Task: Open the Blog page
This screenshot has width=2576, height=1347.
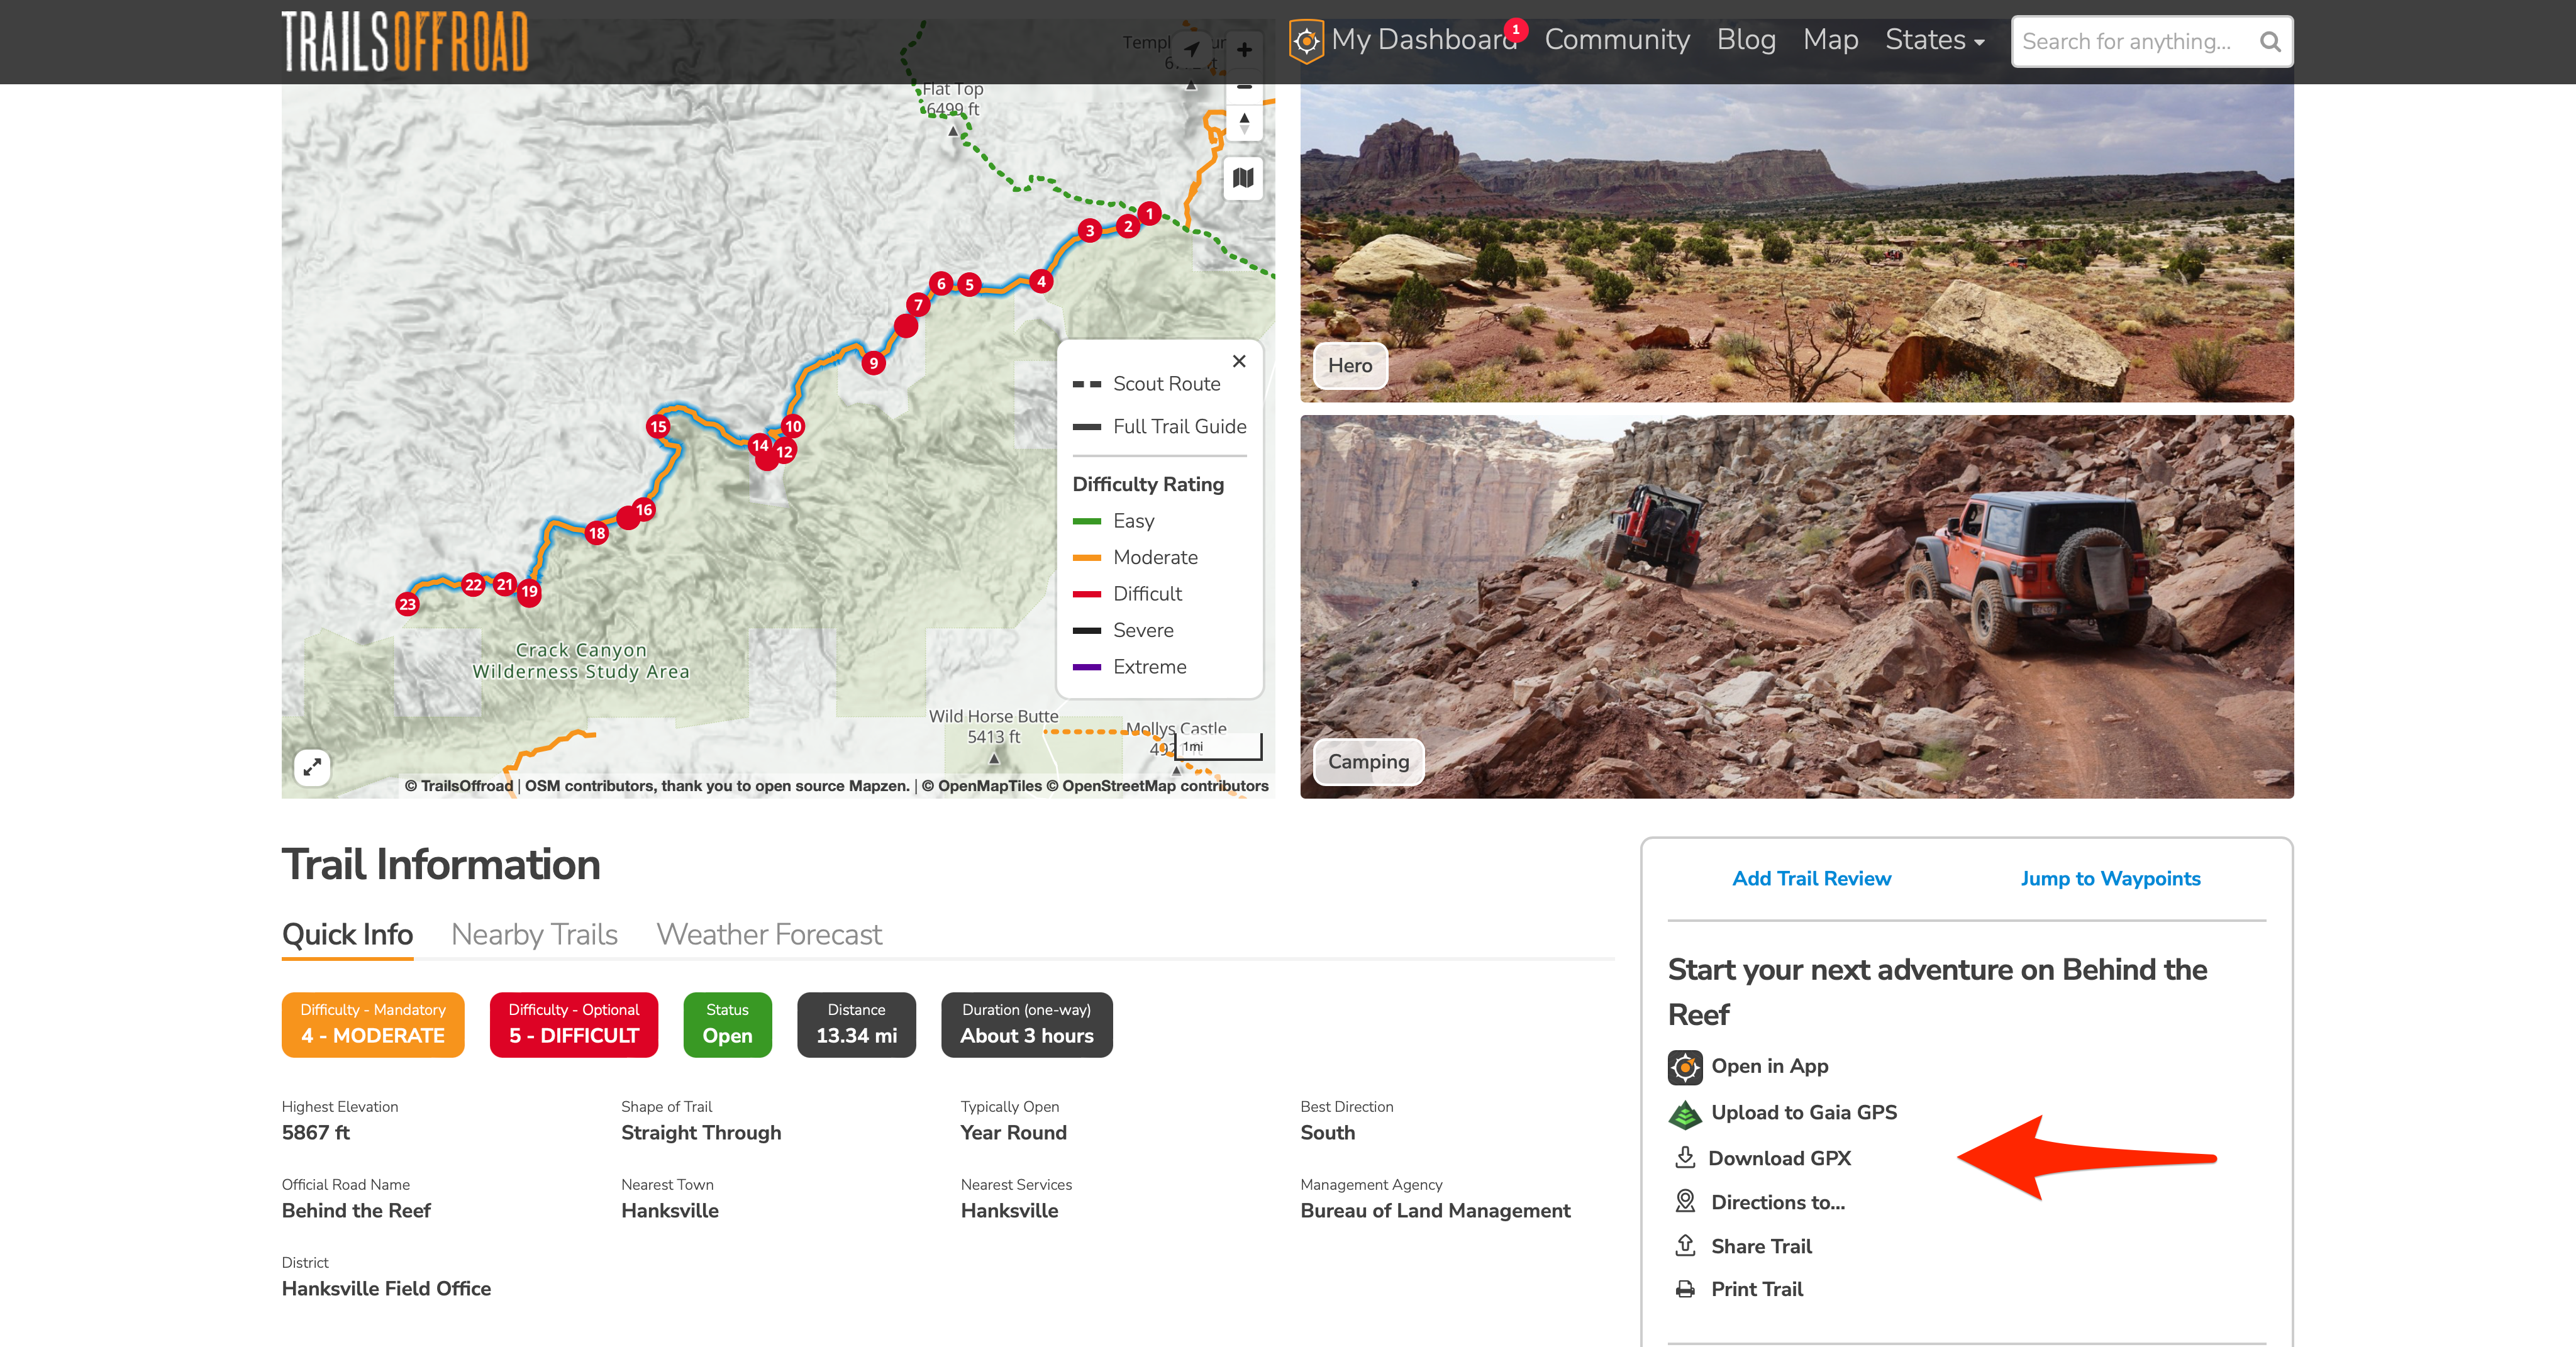Action: click(1746, 40)
